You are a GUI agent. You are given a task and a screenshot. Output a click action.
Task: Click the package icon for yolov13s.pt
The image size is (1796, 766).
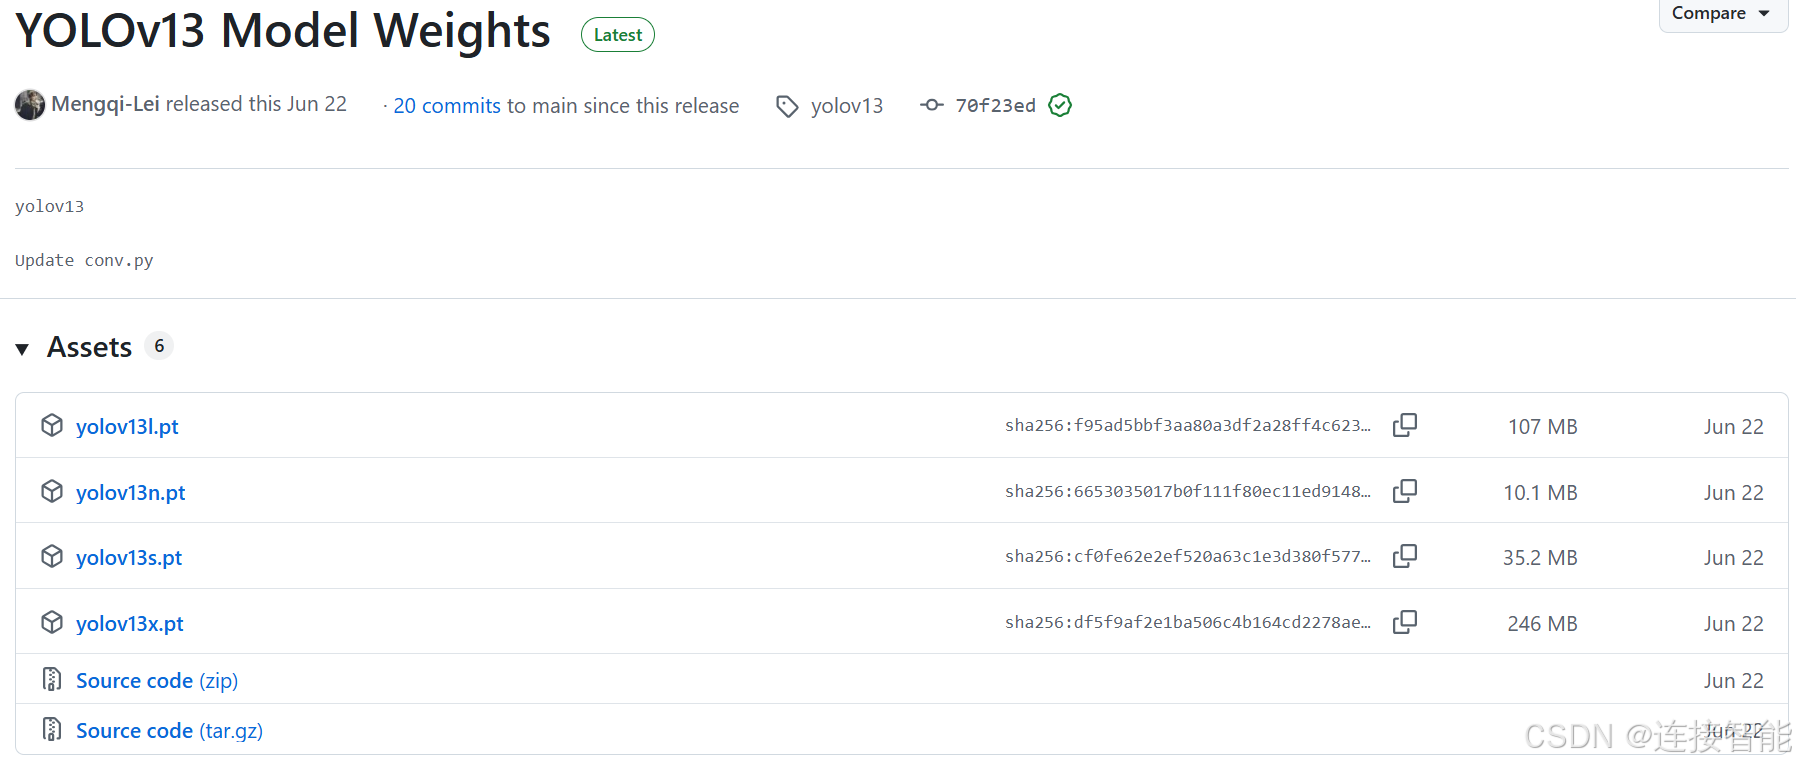tap(52, 556)
